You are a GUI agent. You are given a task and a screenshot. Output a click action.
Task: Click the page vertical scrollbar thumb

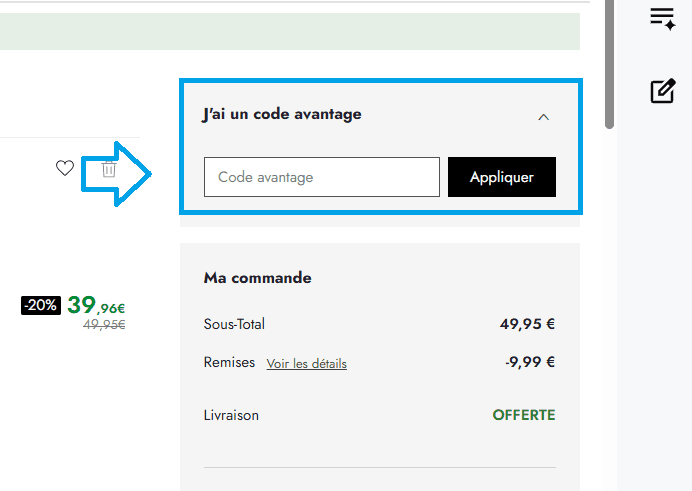coord(609,64)
